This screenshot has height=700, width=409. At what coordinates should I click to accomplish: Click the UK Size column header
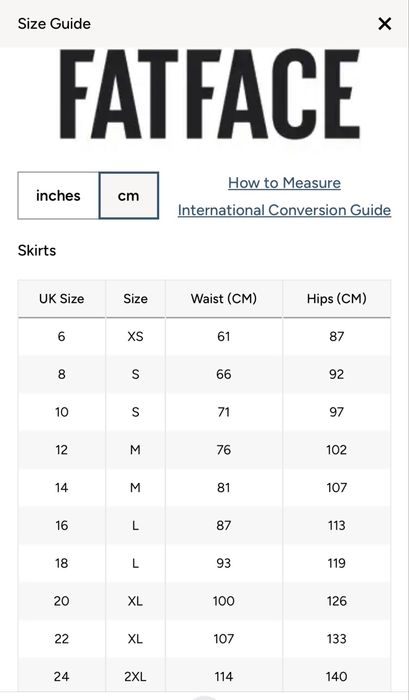(62, 299)
